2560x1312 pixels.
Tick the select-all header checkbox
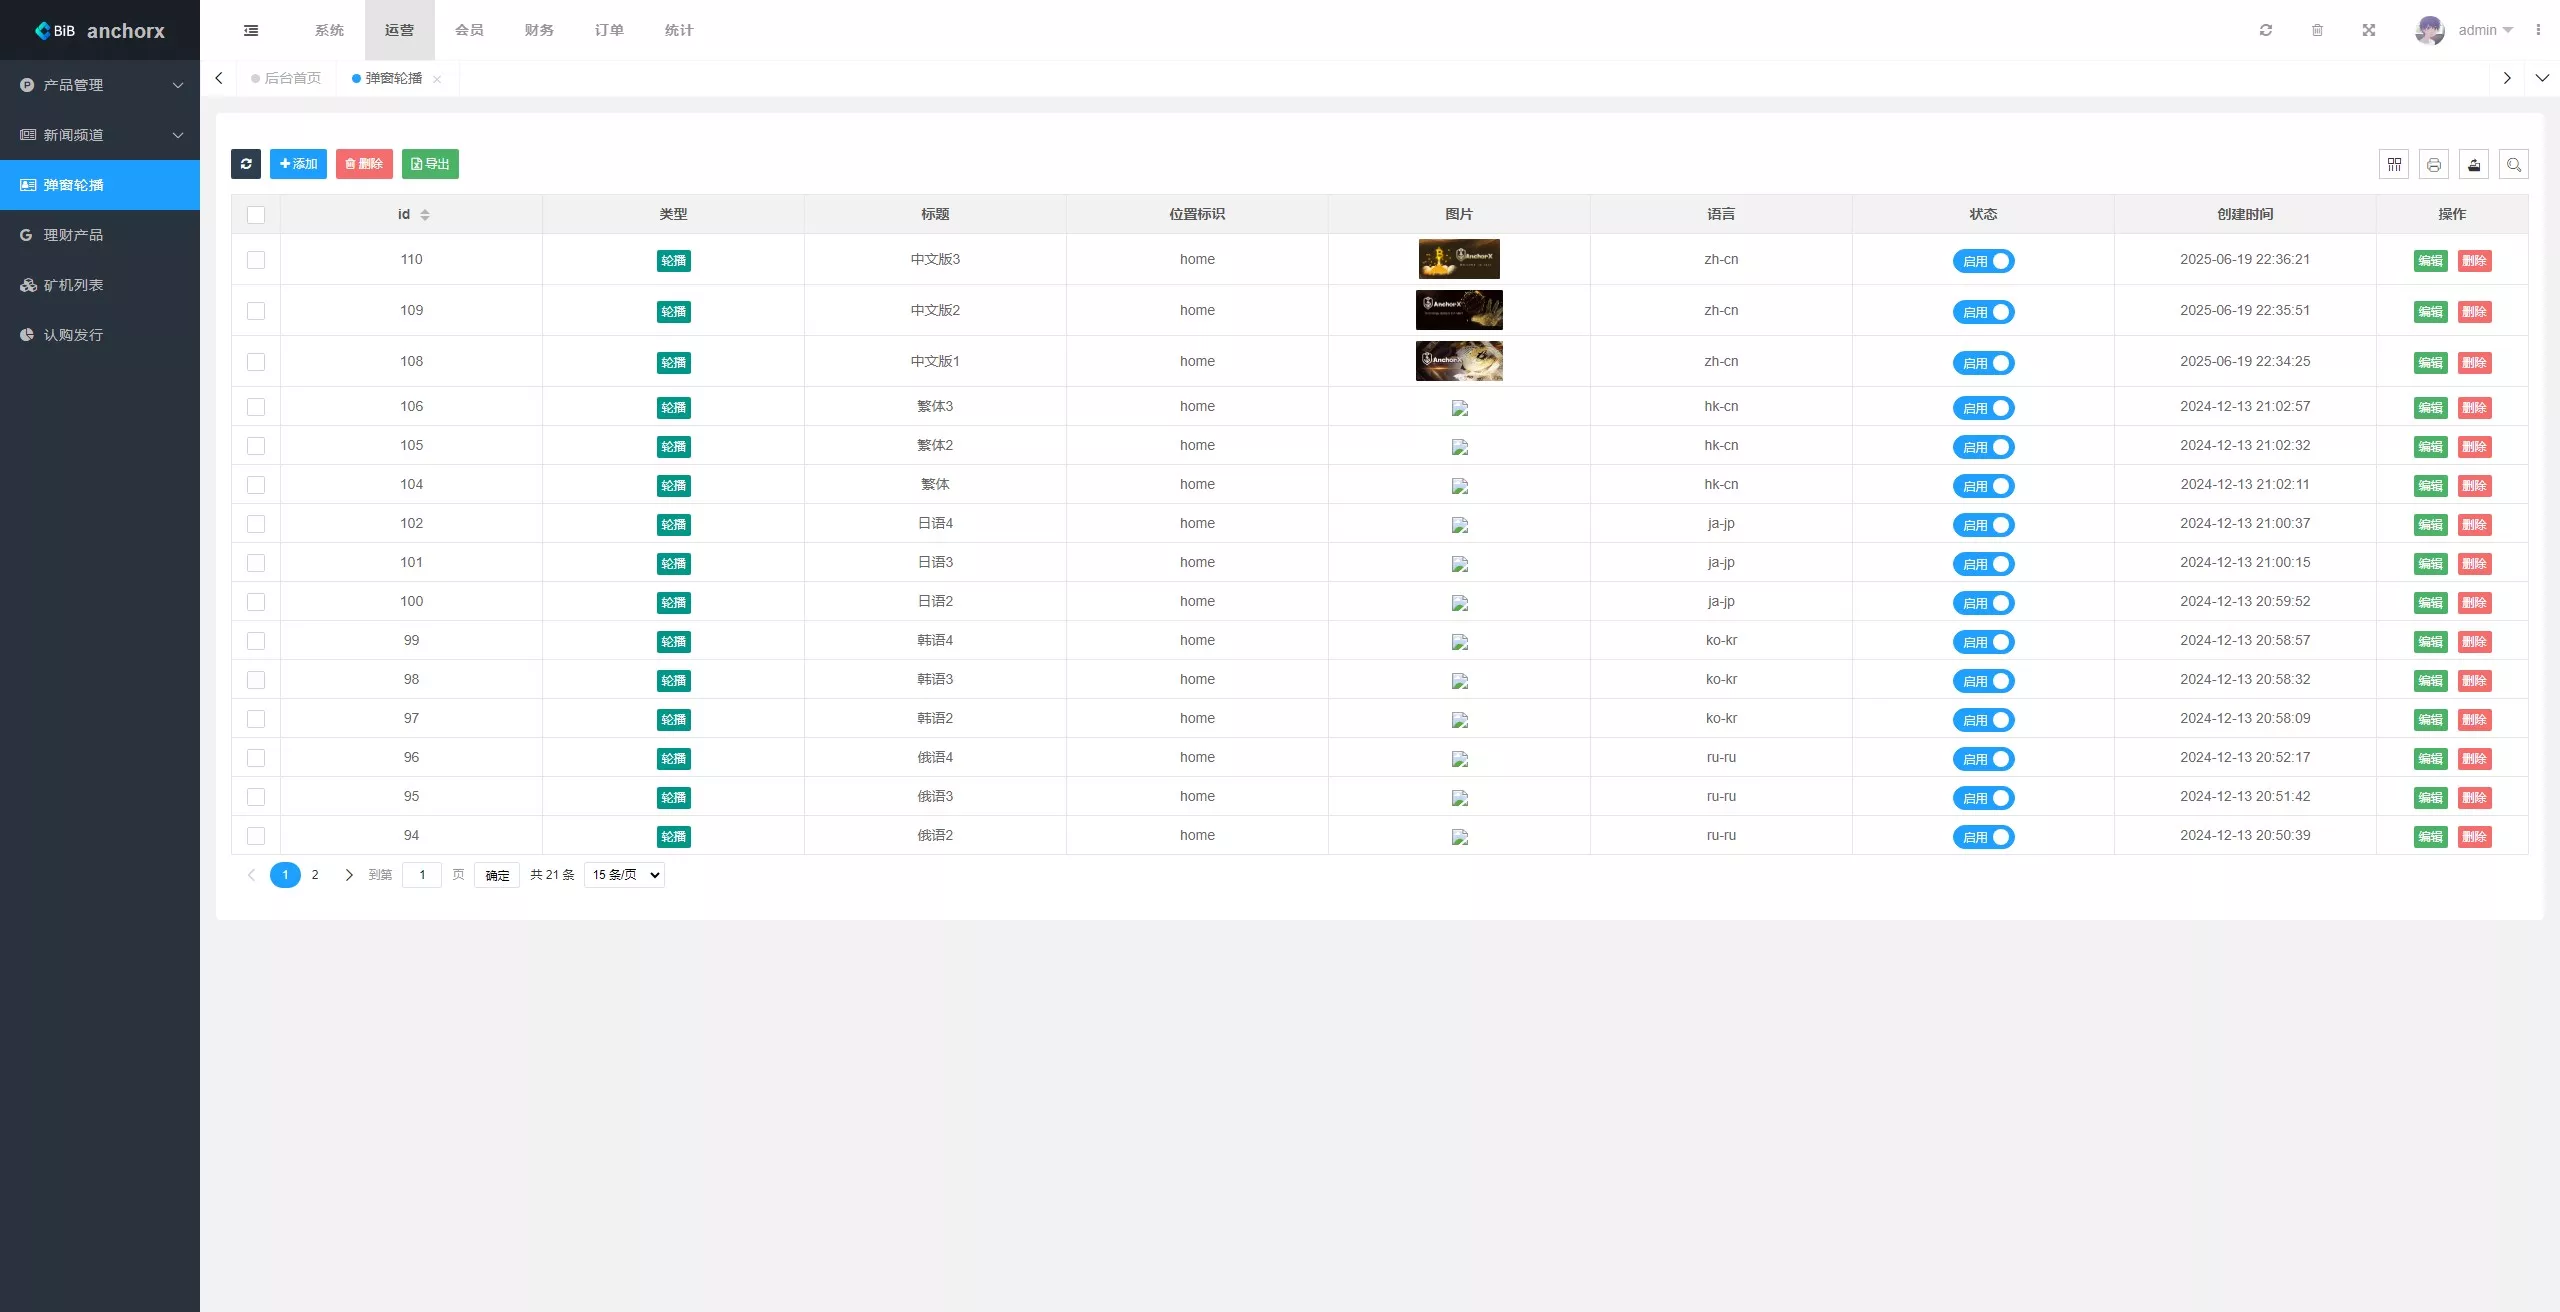click(x=256, y=215)
